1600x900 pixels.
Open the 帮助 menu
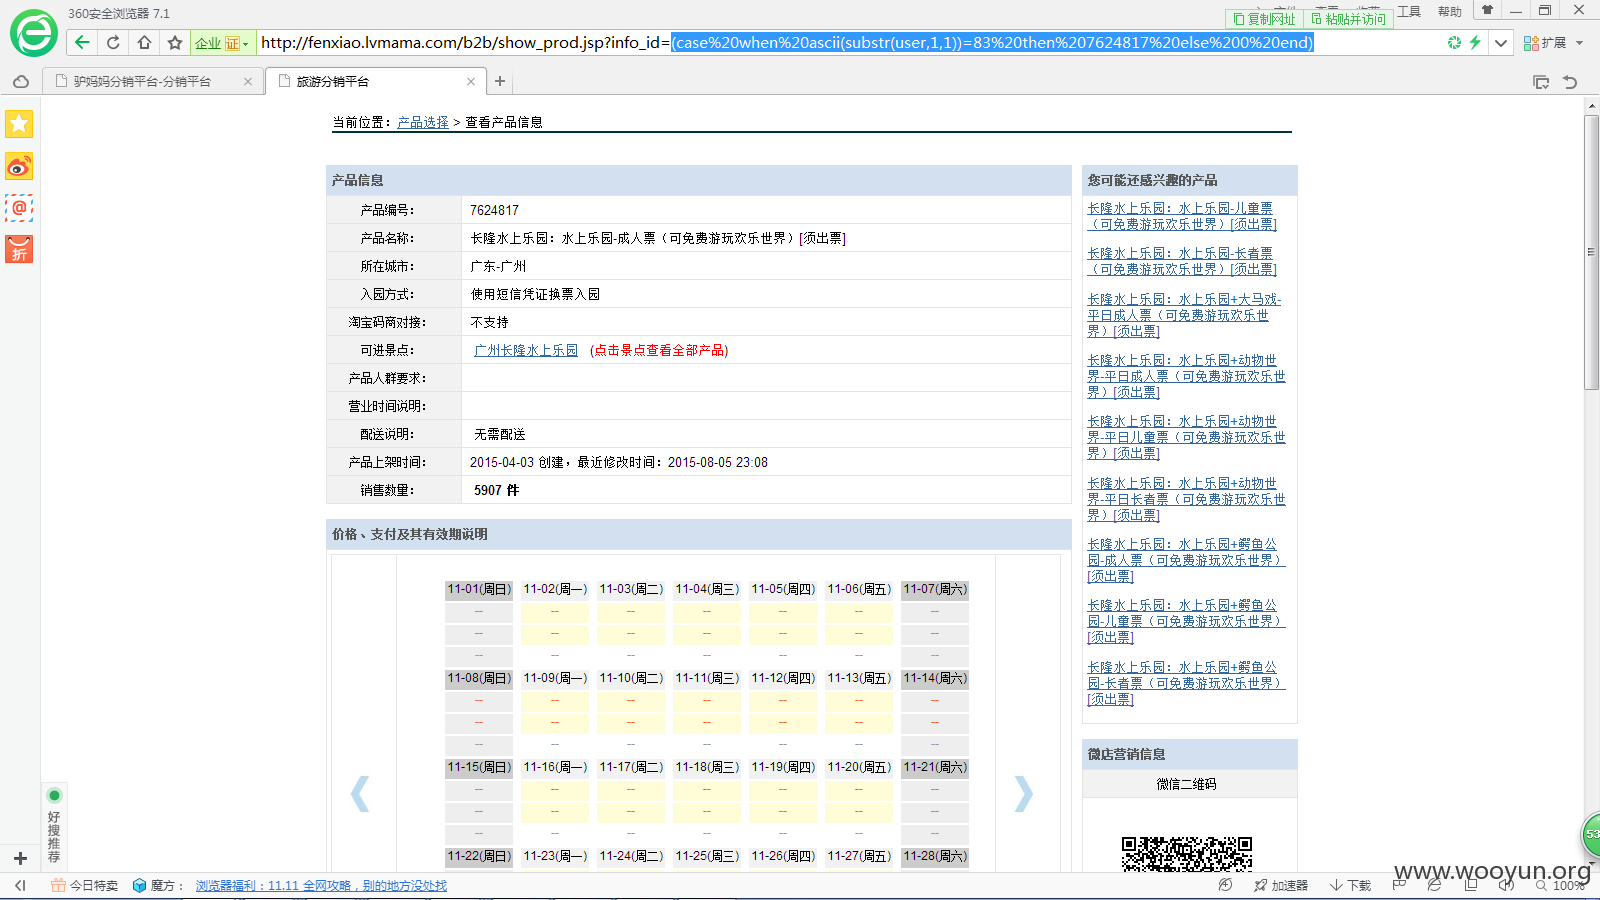point(1450,12)
